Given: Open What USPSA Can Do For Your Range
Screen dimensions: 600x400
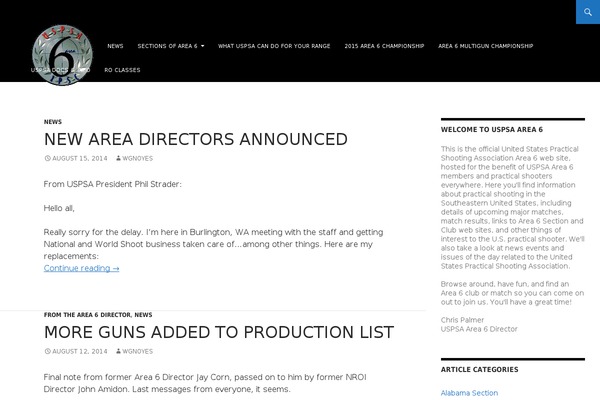Looking at the screenshot, I should [x=274, y=46].
